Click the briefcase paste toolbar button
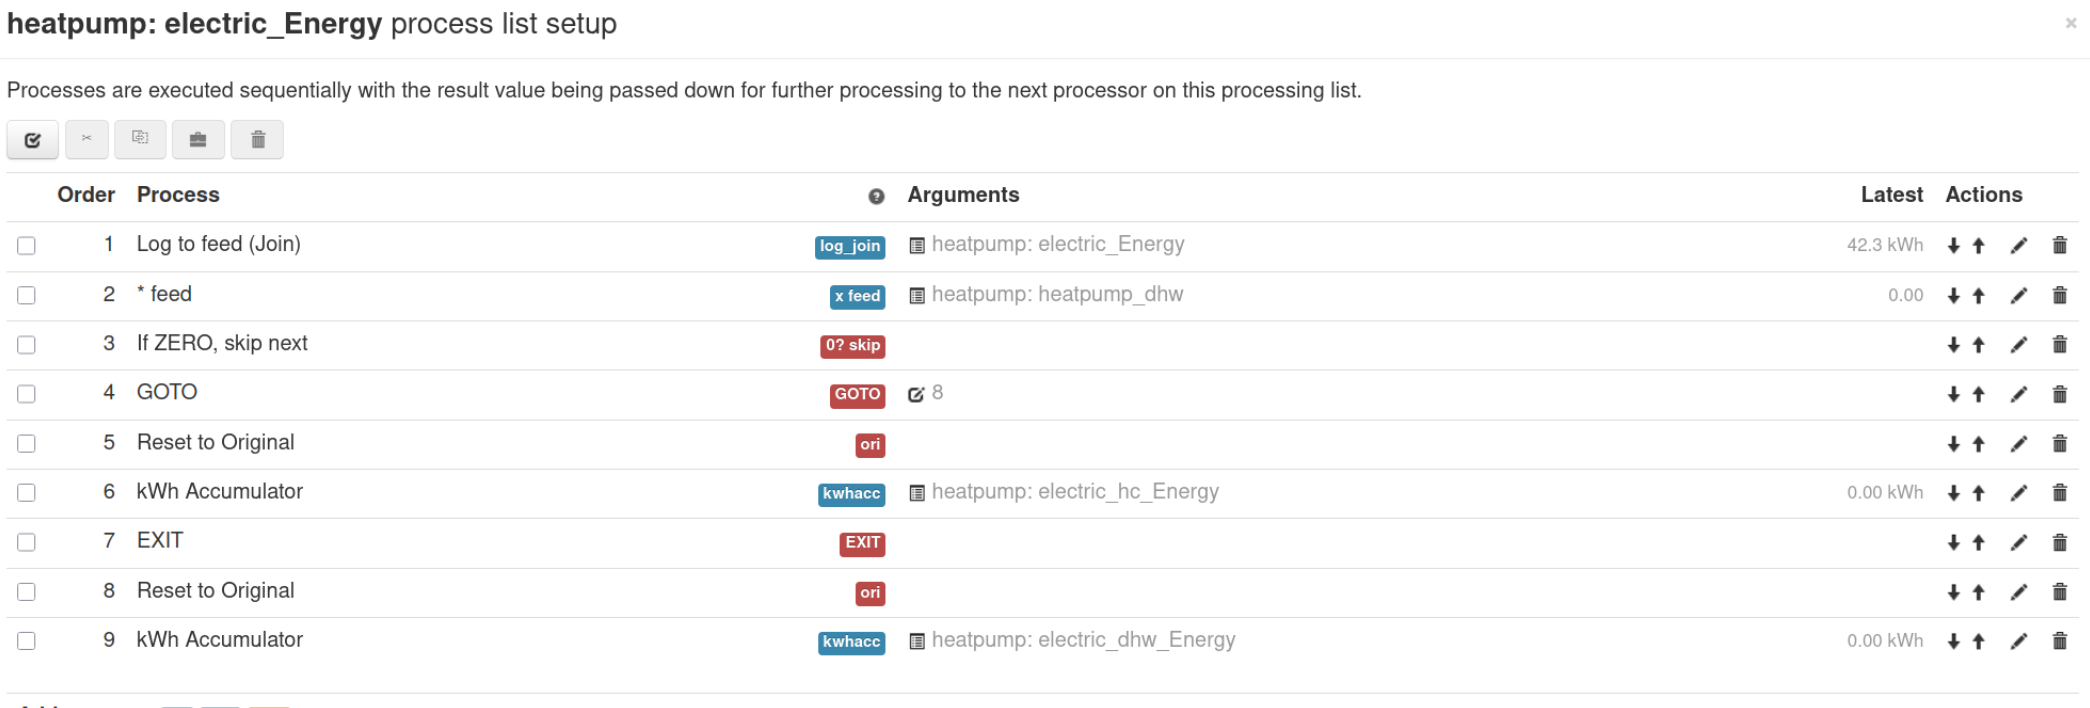The width and height of the screenshot is (2090, 708). pos(198,140)
